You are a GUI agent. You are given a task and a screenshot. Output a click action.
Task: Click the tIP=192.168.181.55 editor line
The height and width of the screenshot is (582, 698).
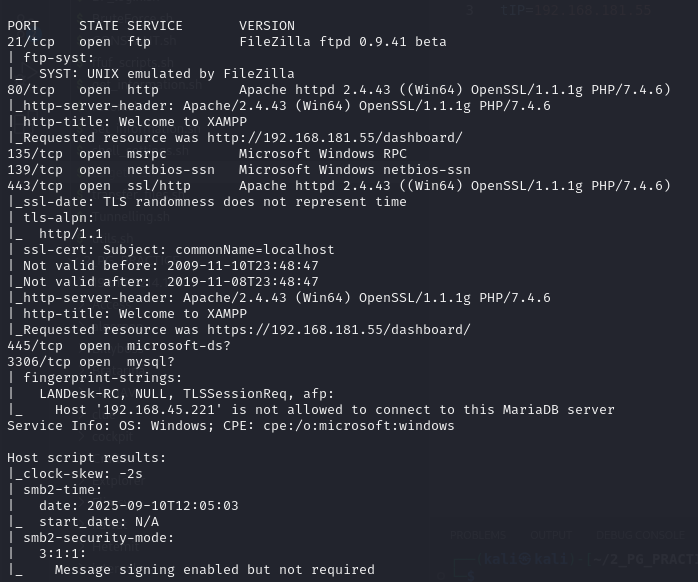576,10
